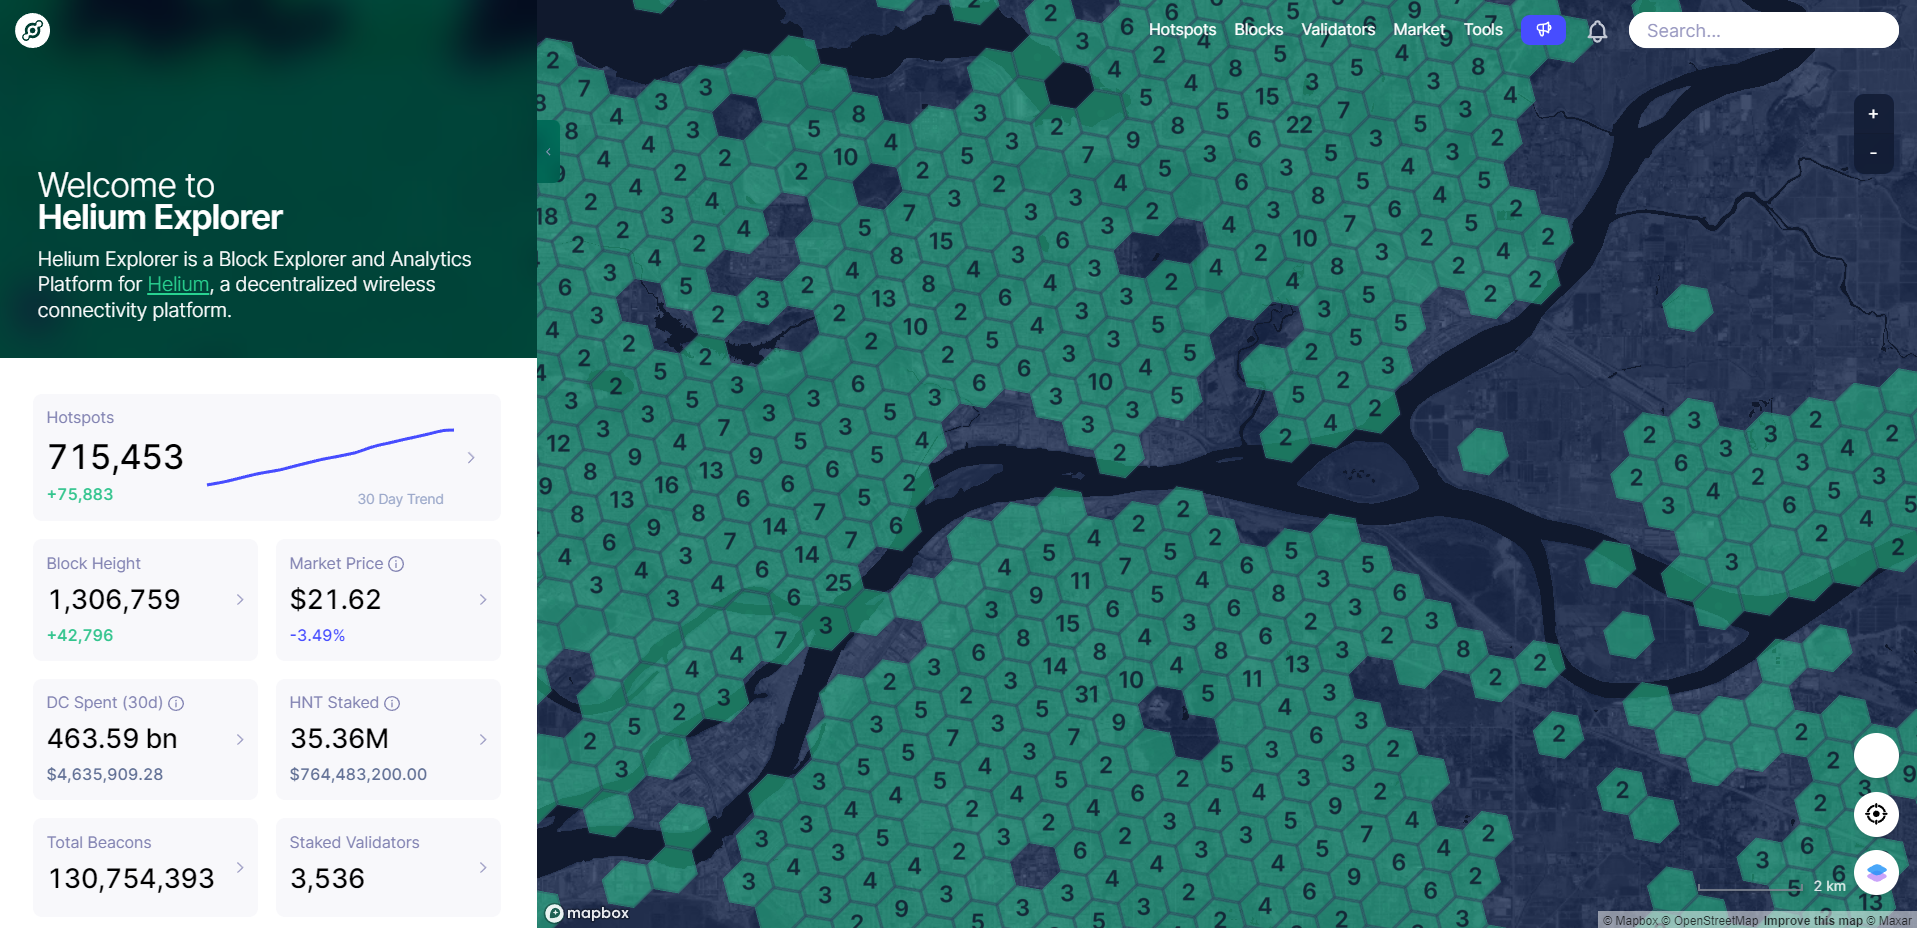
Task: Click the 715,453 hotspots count
Action: (116, 457)
